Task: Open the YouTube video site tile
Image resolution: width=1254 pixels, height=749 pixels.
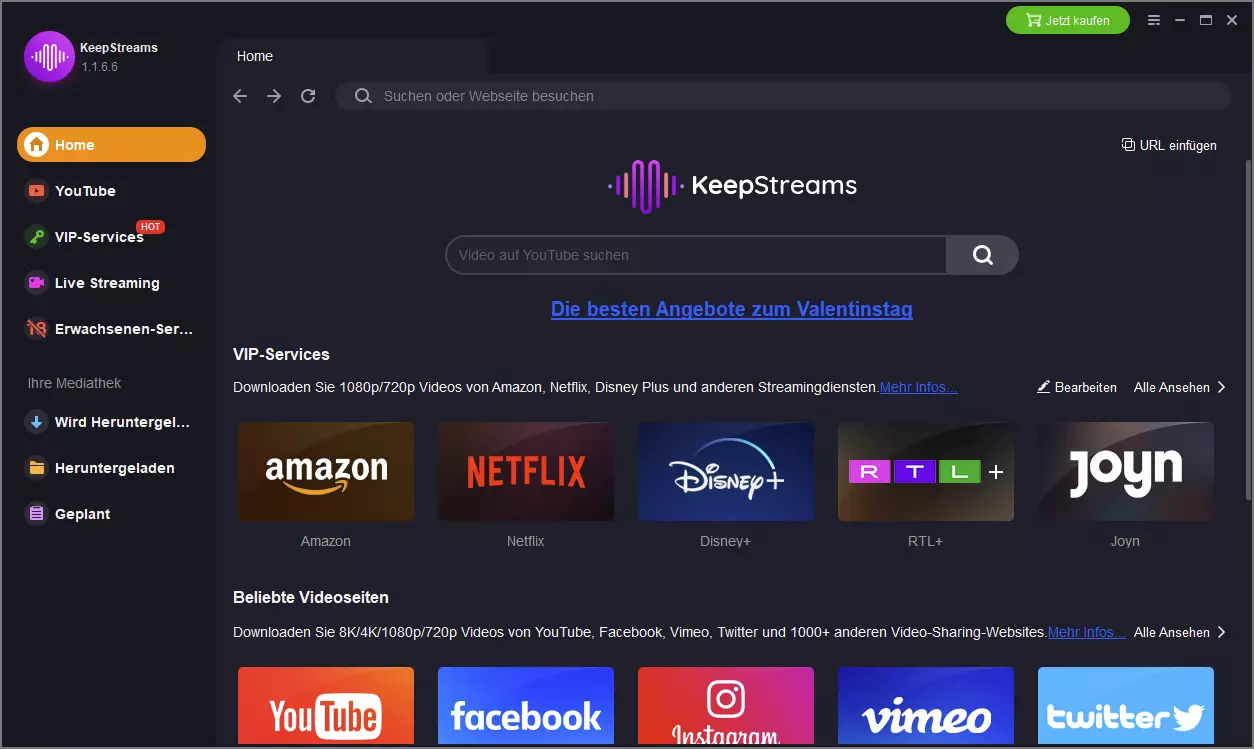Action: 326,707
